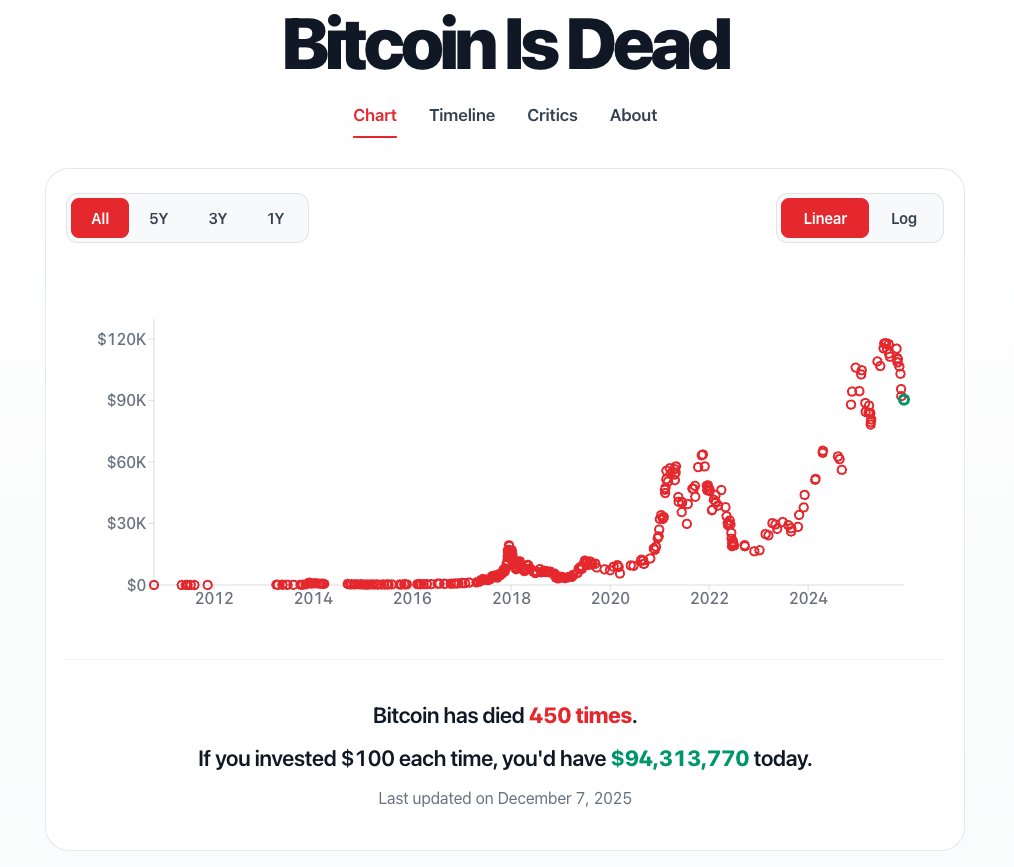Select the Chart tab
1014x867 pixels.
coord(375,115)
